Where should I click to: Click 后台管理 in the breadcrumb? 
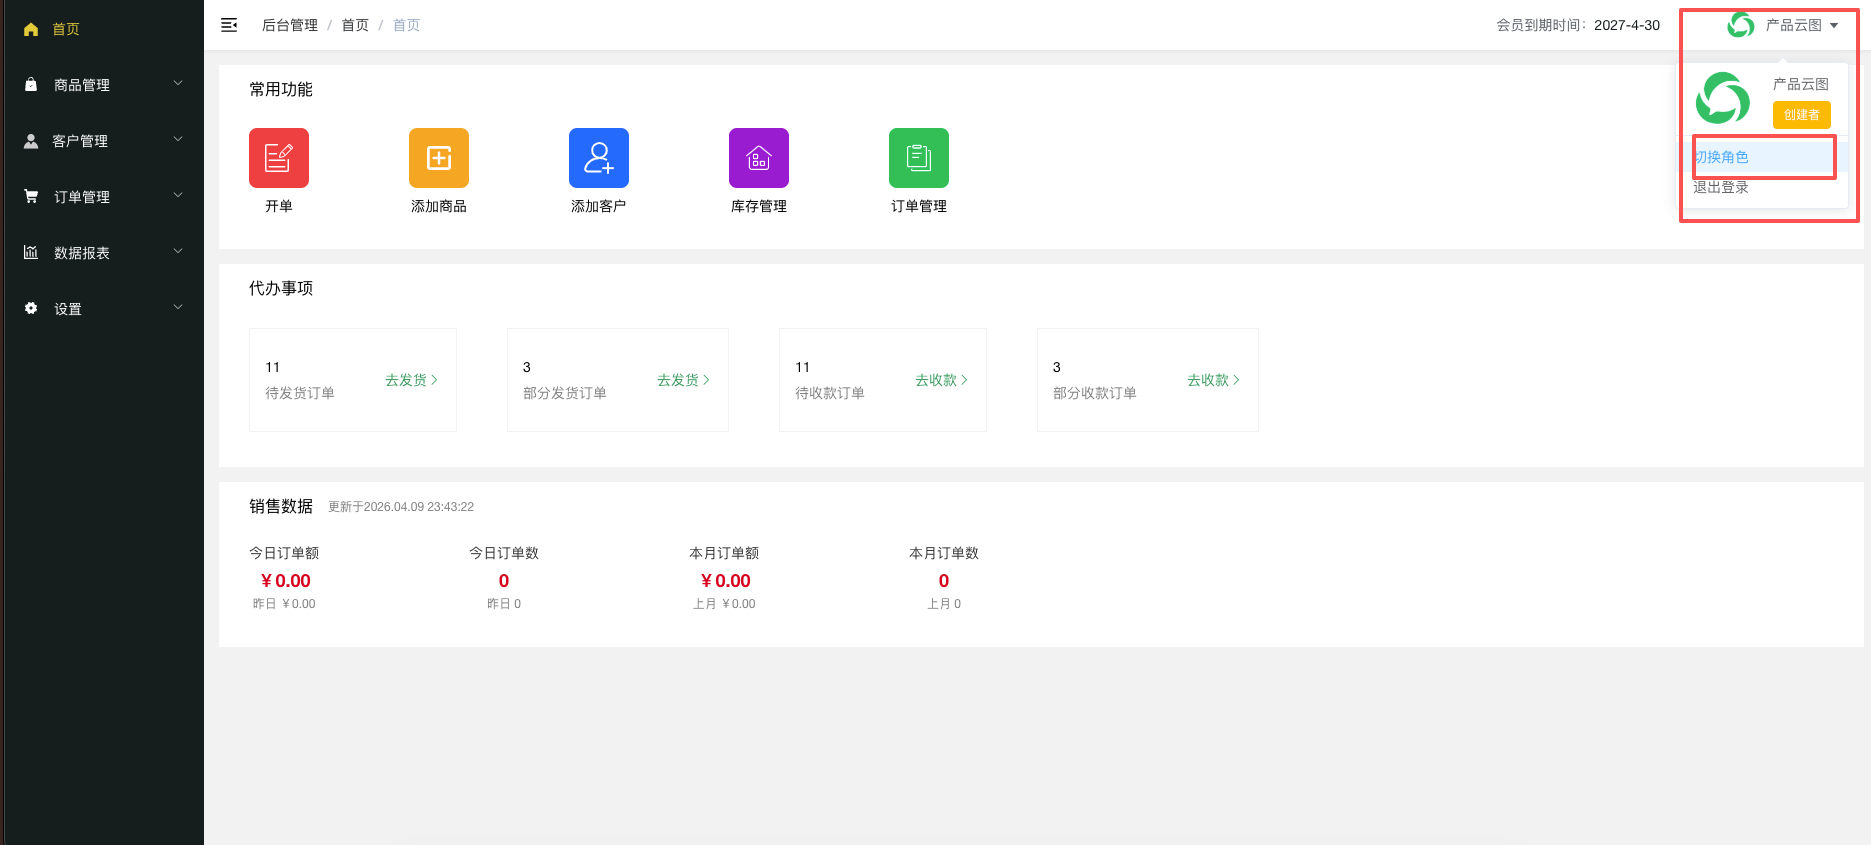[290, 25]
